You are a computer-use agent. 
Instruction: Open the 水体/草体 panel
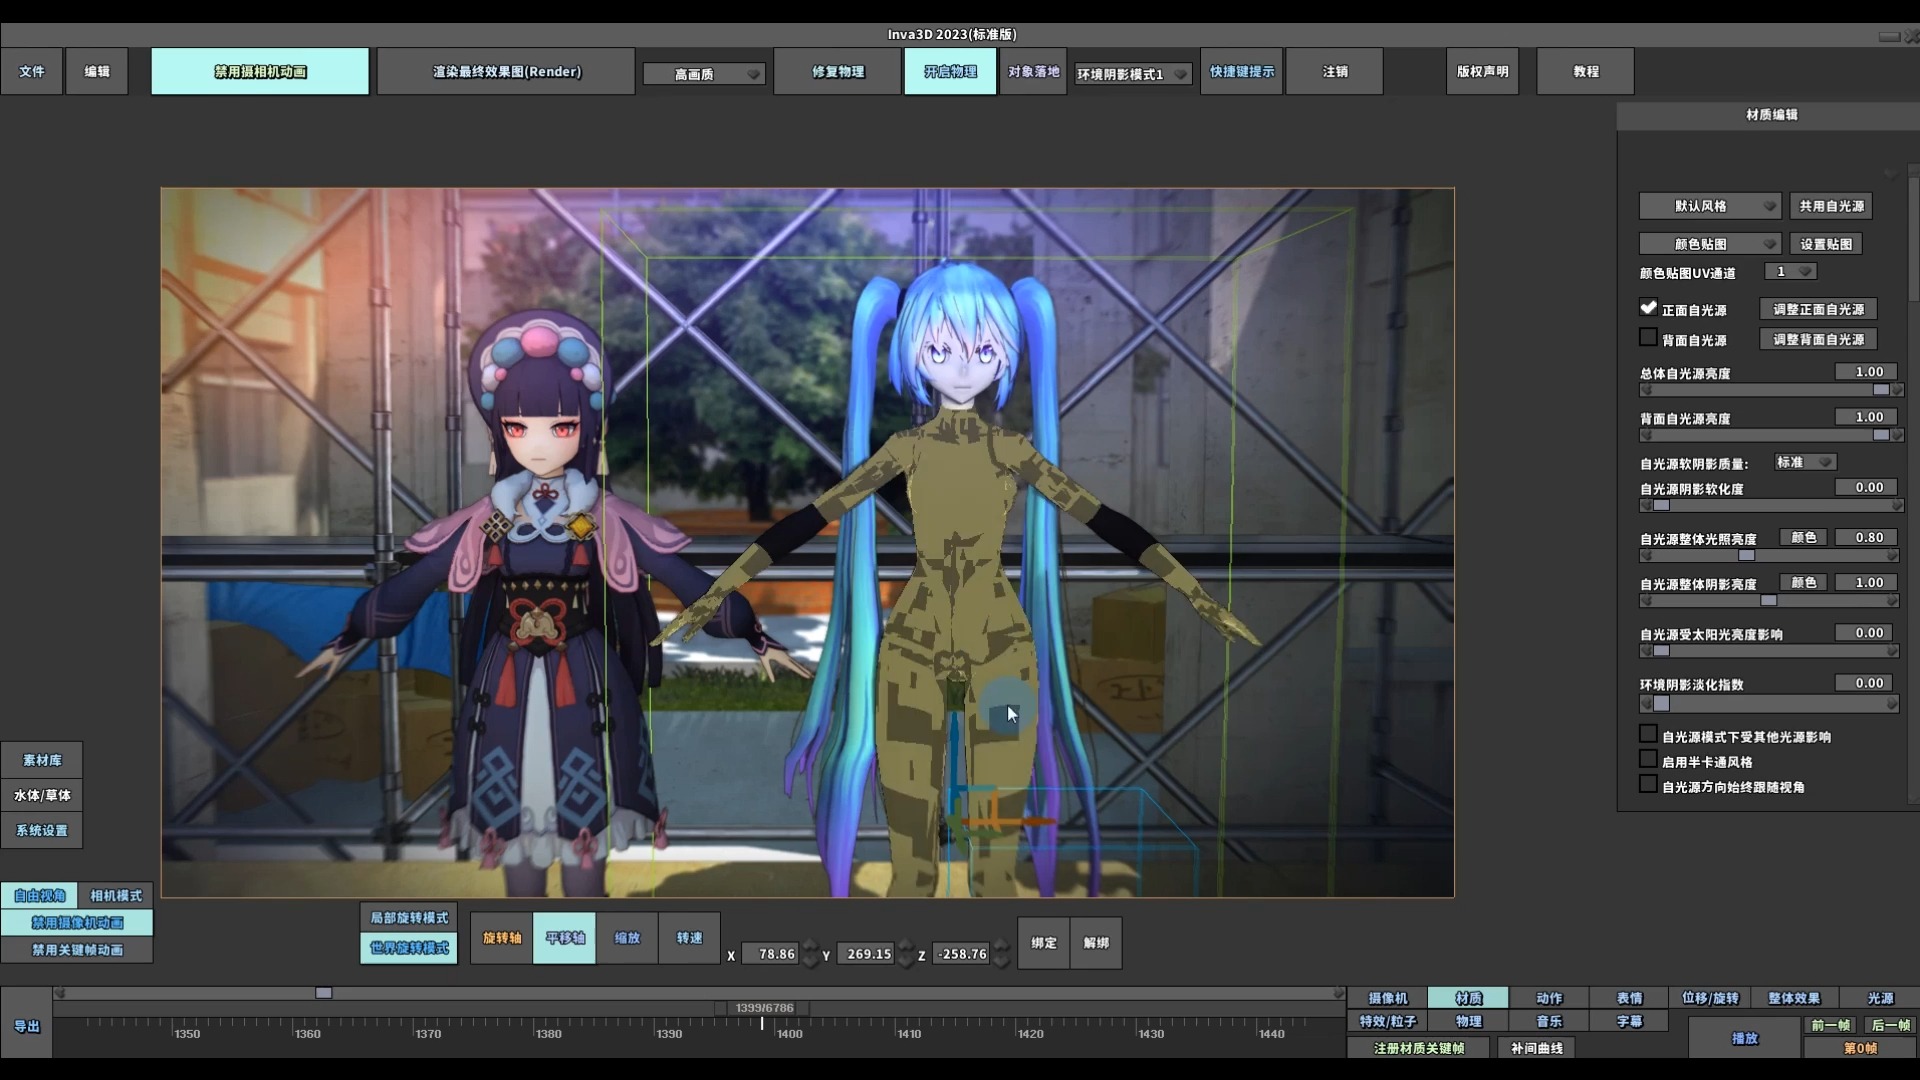(x=42, y=796)
